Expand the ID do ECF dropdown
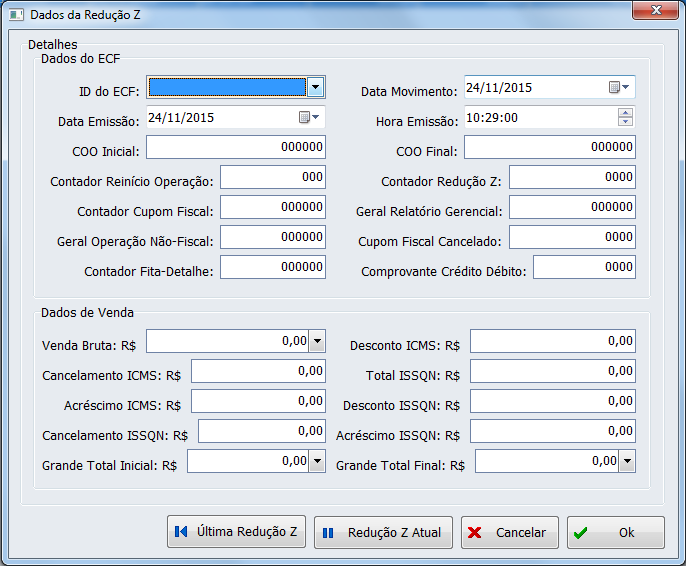This screenshot has width=686, height=566. [315, 88]
